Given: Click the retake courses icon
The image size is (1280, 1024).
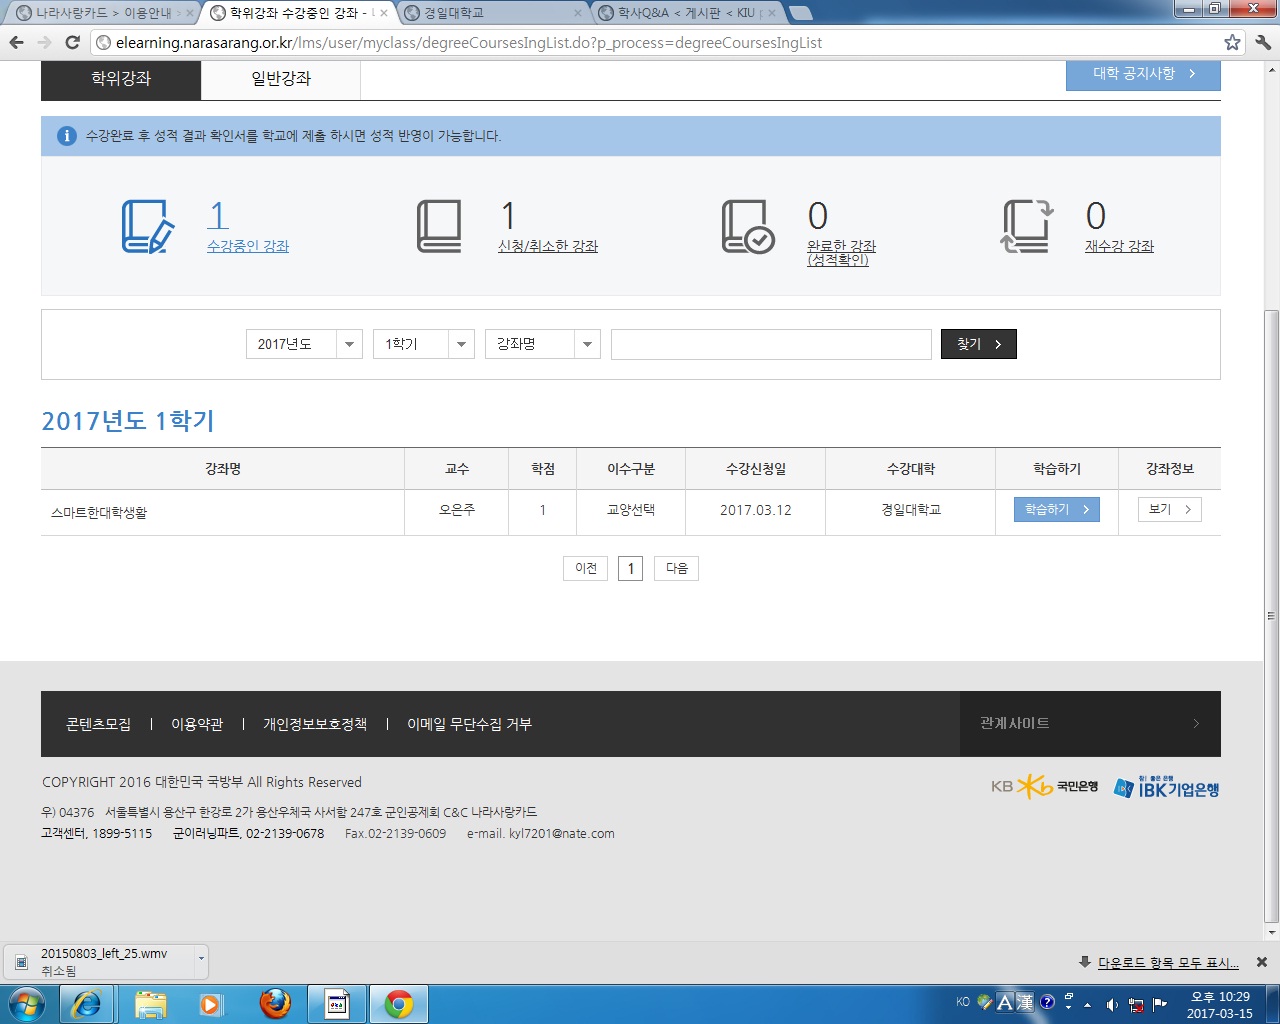Looking at the screenshot, I should [x=1028, y=226].
